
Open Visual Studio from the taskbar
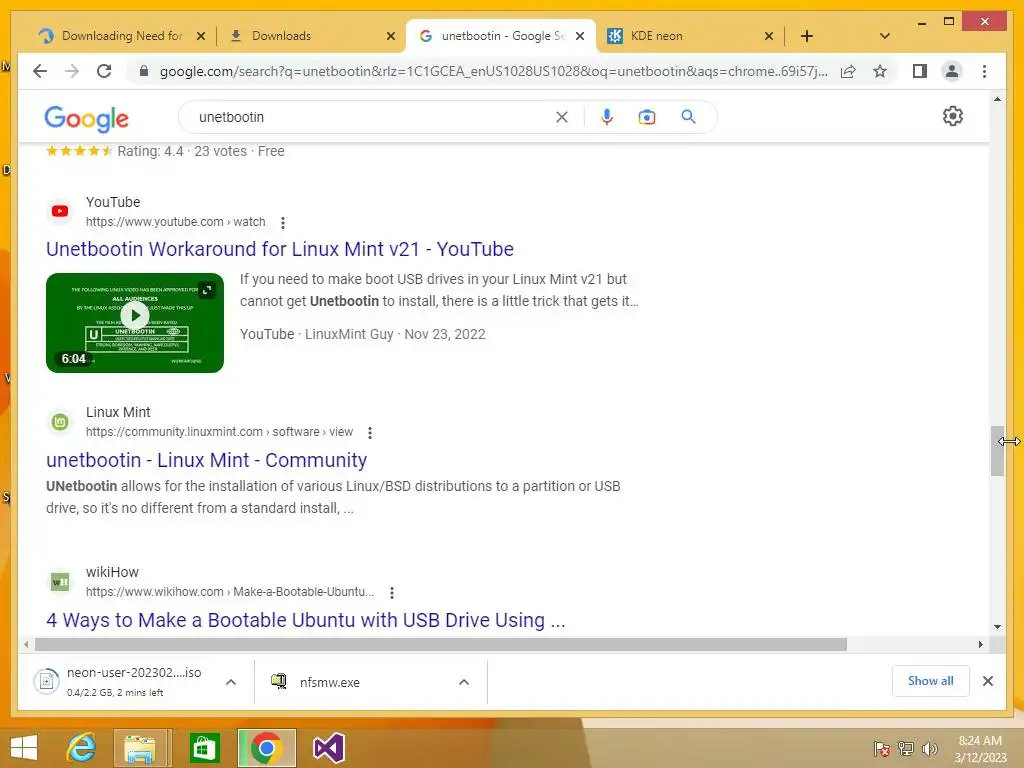(328, 748)
